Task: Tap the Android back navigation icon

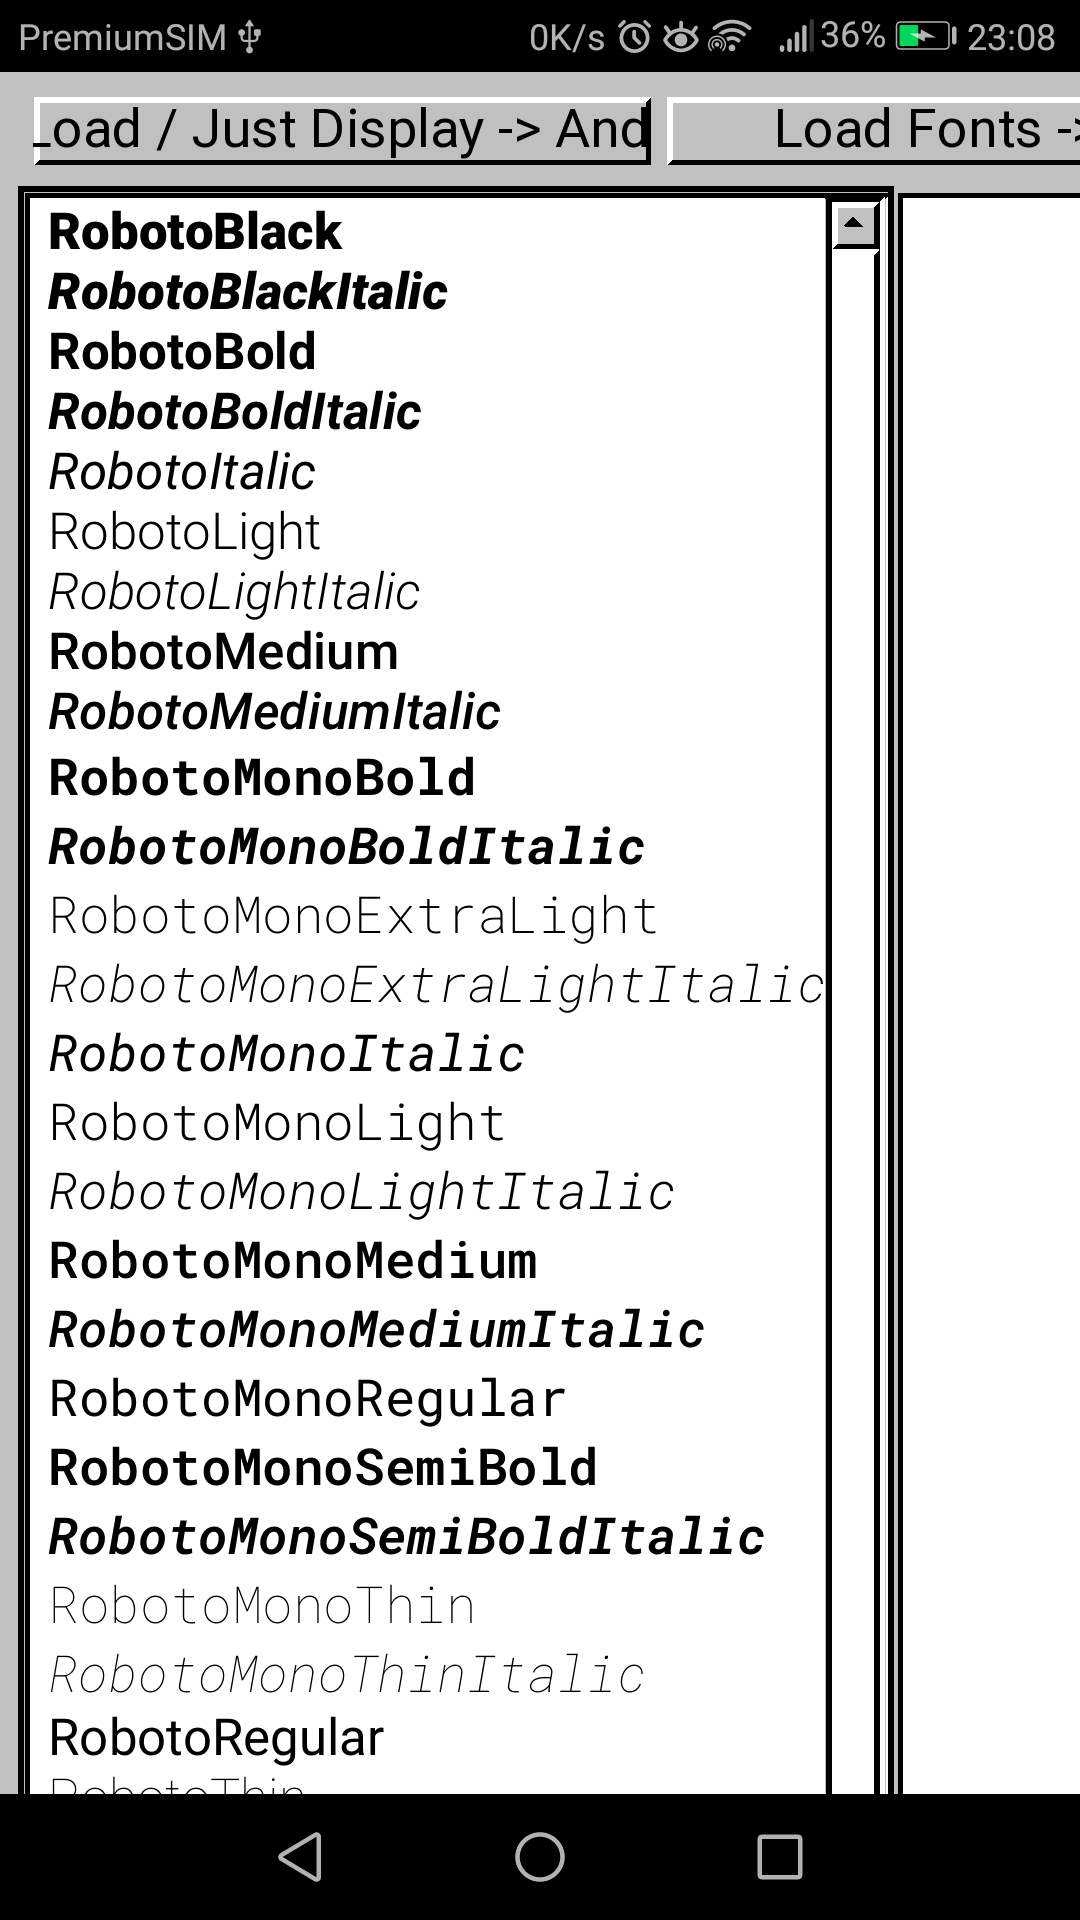Action: (301, 1857)
